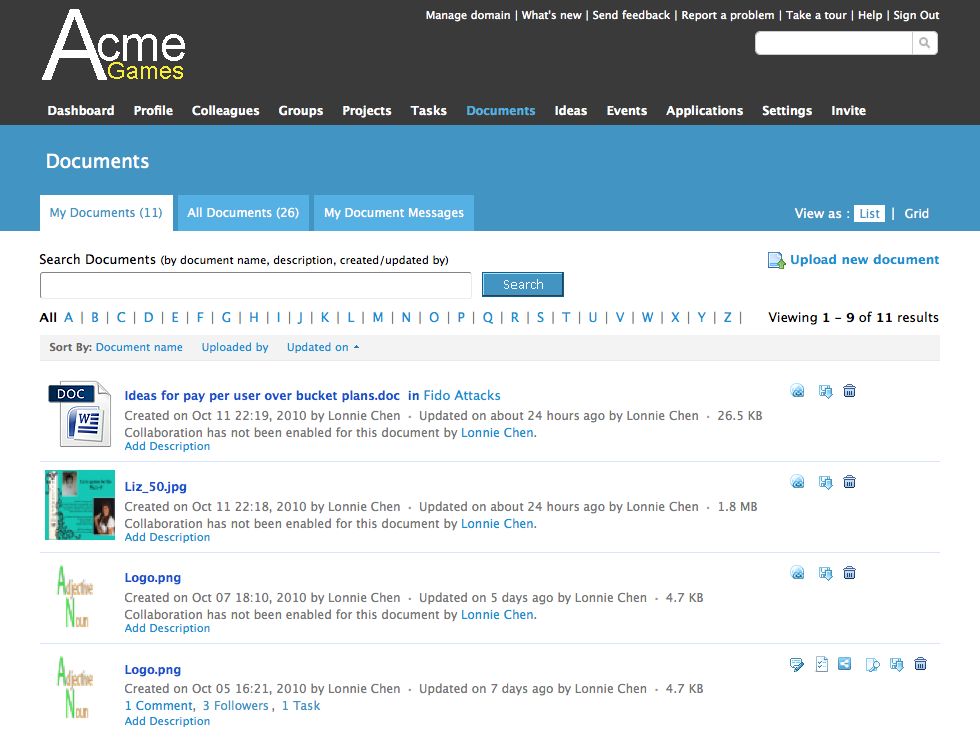980x737 pixels.
Task: Click the comment pencil icon on last Logo.png
Action: point(797,664)
